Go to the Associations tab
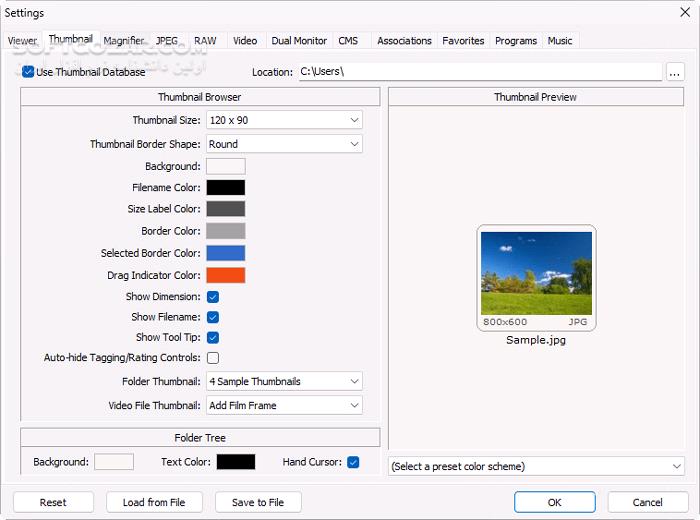 [404, 41]
